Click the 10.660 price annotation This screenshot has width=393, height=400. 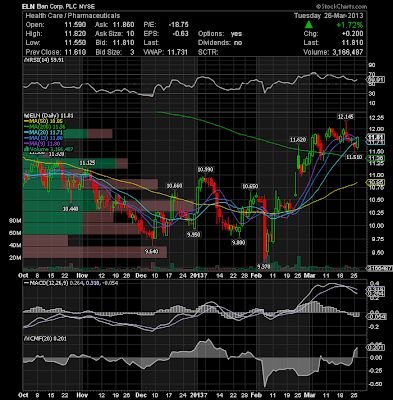(174, 186)
